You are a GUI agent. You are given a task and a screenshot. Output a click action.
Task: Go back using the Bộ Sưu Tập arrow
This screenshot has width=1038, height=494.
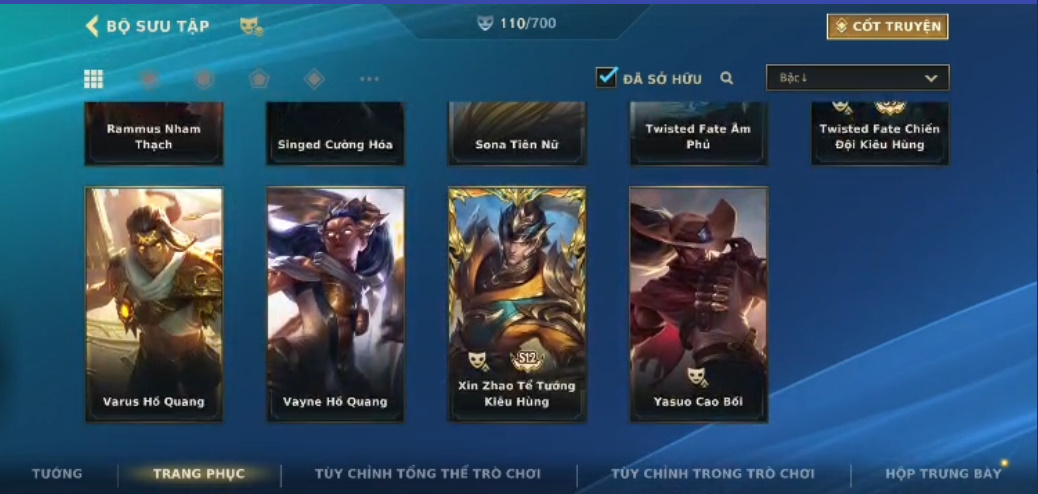coord(92,26)
